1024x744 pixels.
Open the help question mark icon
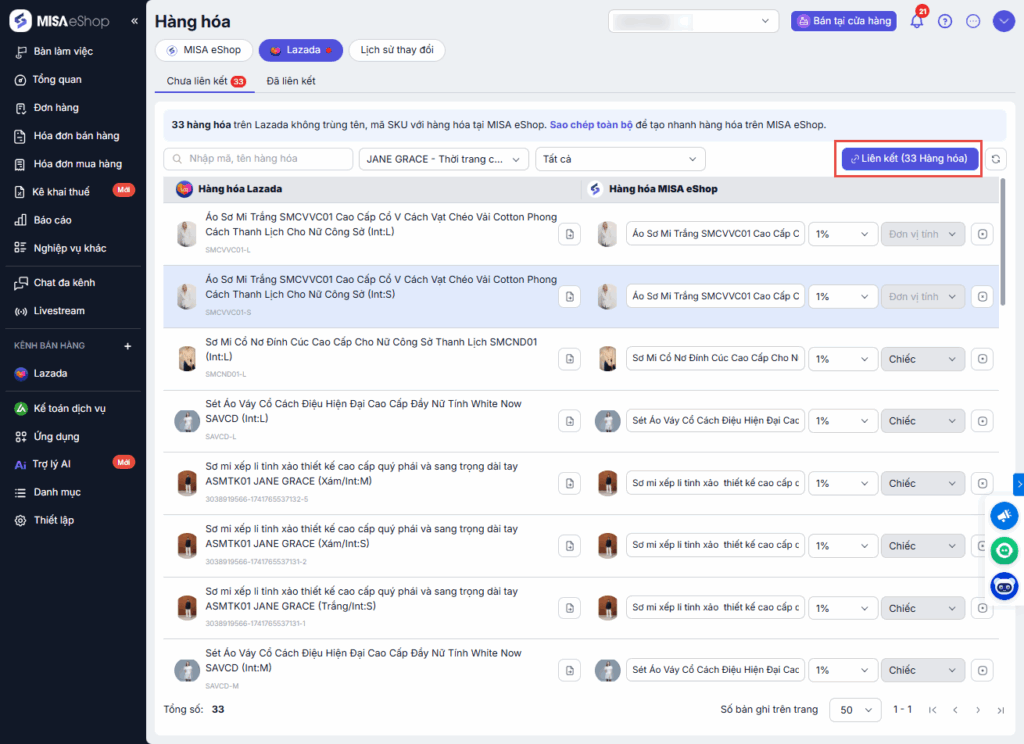tap(944, 21)
